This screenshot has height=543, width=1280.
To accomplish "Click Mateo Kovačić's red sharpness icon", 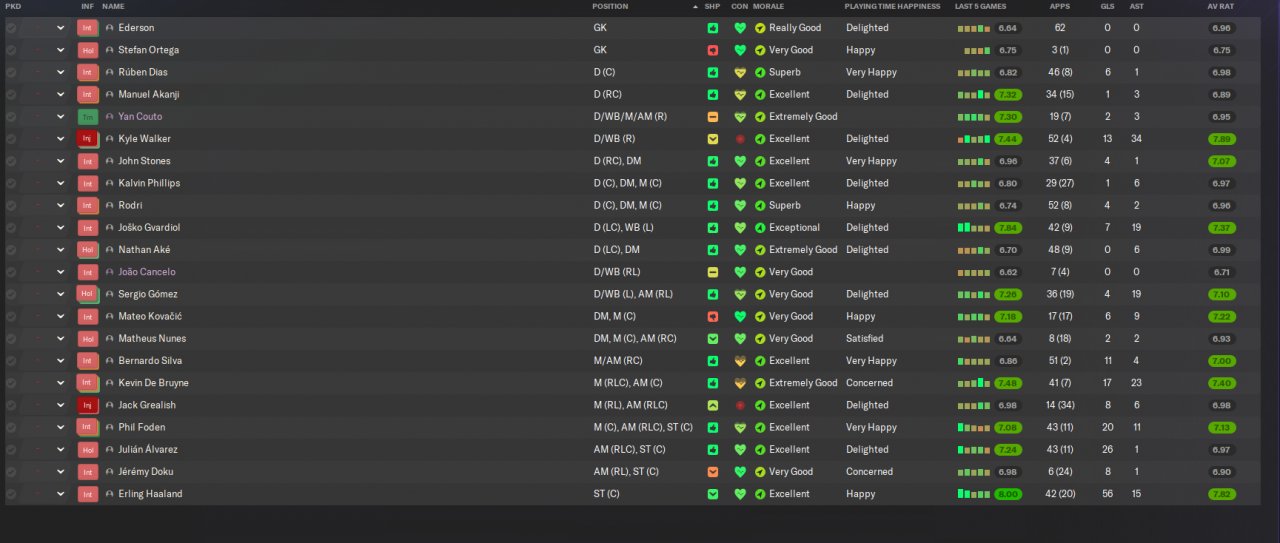I will click(712, 316).
